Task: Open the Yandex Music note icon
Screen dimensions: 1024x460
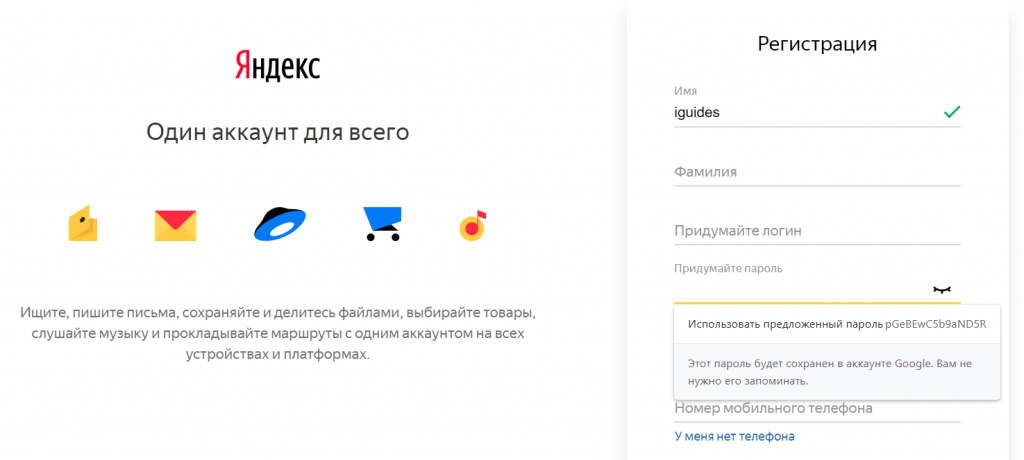Action: (472, 225)
